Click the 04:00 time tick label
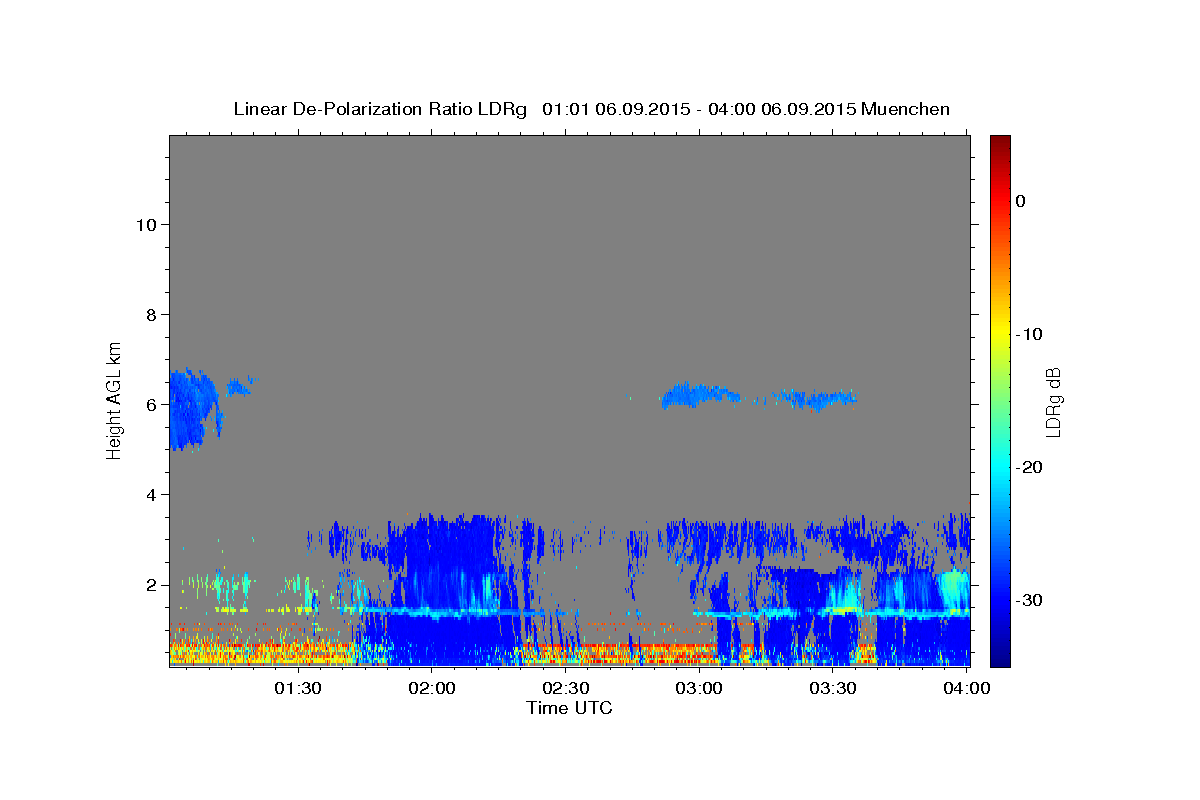The width and height of the screenshot is (1200, 800). tap(966, 688)
